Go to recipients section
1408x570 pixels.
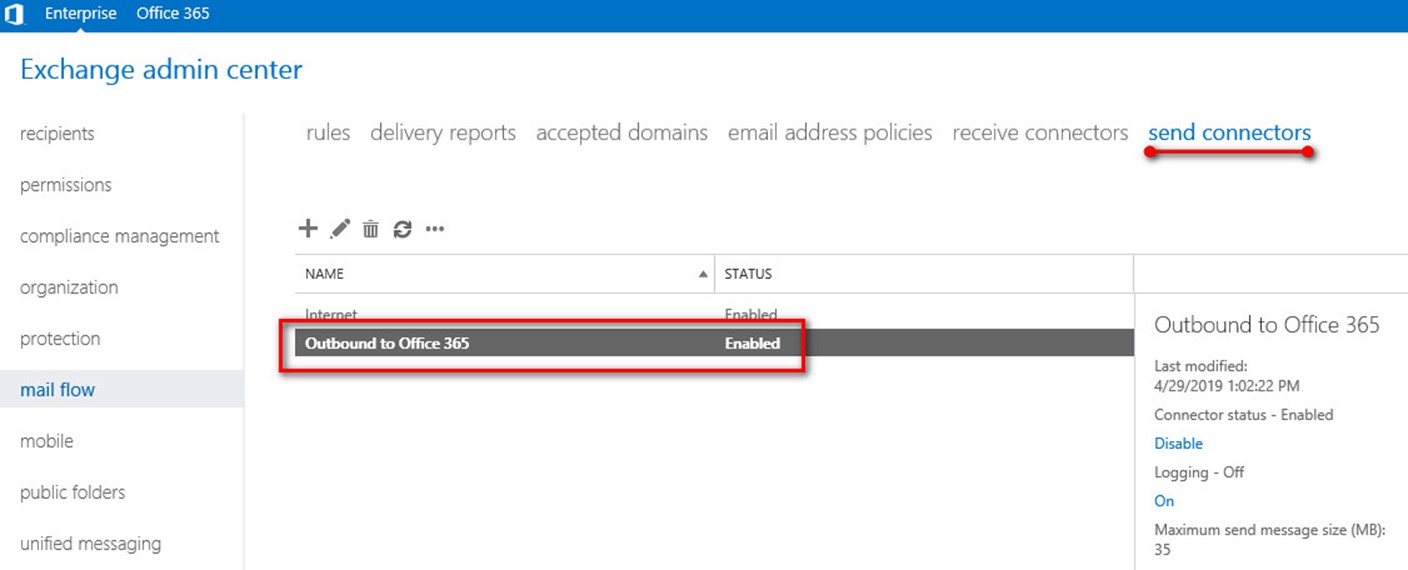click(57, 134)
